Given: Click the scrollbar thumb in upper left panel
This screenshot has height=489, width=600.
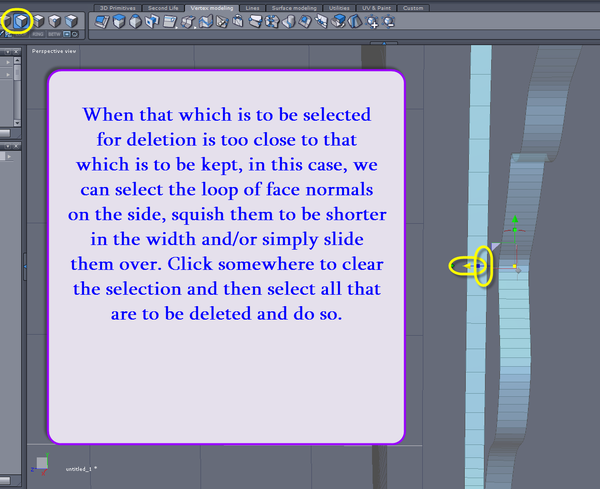Looking at the screenshot, I should point(17,72).
